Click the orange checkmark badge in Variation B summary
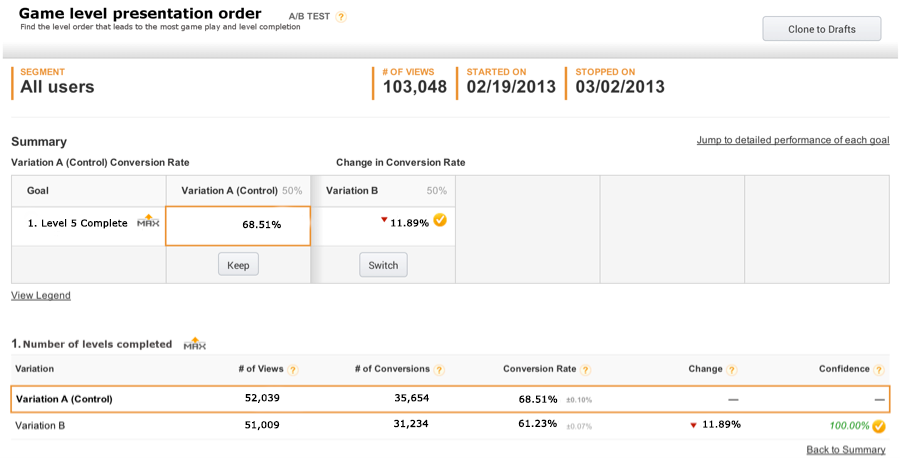The height and width of the screenshot is (458, 900). tap(440, 221)
